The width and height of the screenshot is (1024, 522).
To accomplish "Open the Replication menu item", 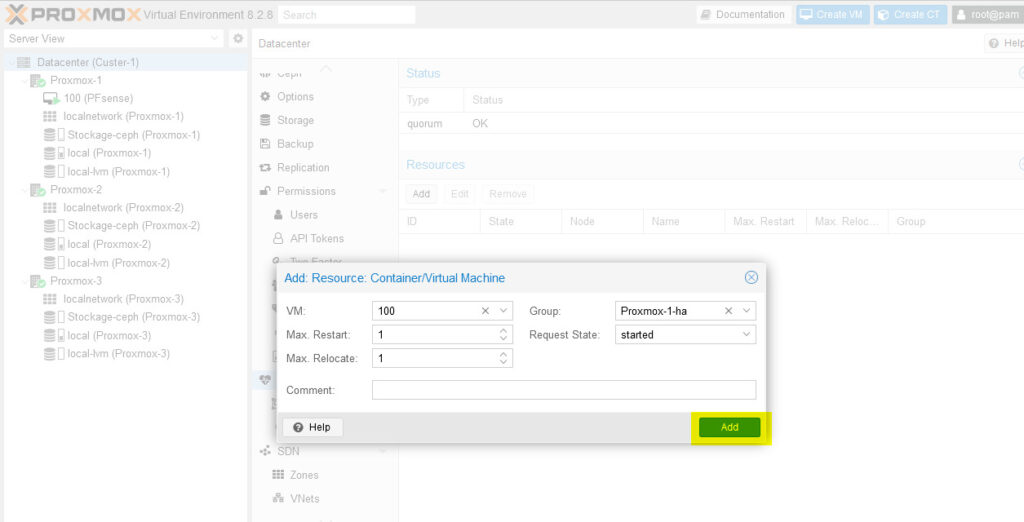I will (303, 167).
